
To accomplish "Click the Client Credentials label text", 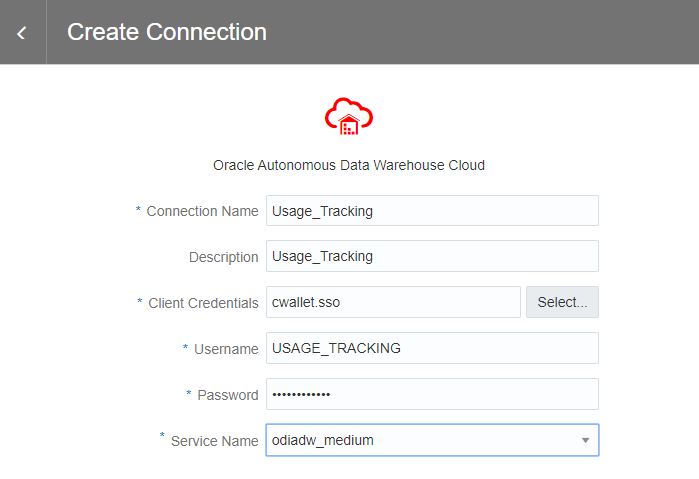I will [203, 303].
